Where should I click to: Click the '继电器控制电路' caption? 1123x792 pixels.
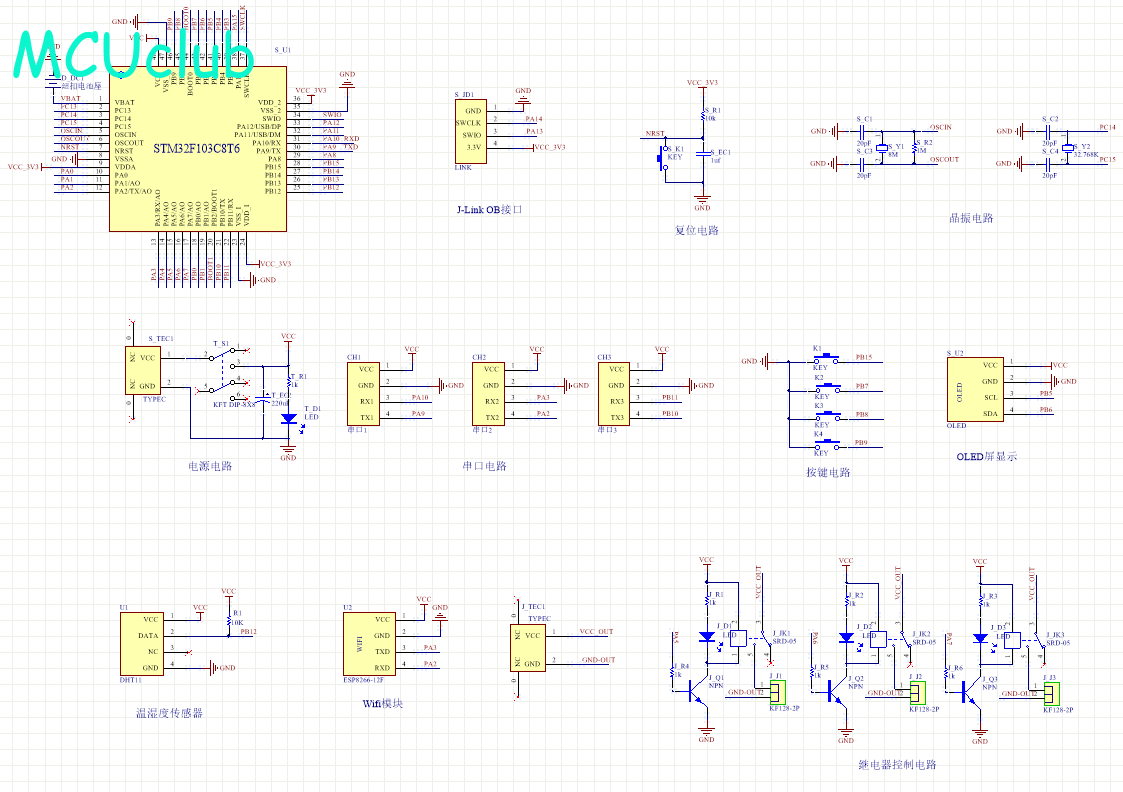tap(897, 765)
